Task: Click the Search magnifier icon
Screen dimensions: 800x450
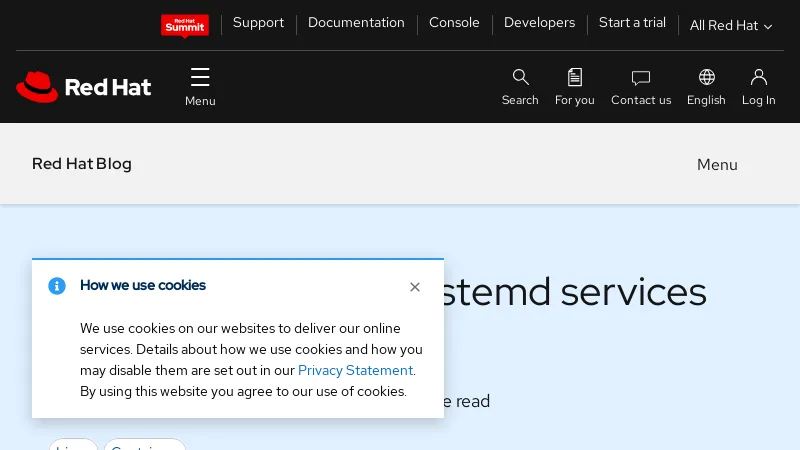Action: (520, 78)
